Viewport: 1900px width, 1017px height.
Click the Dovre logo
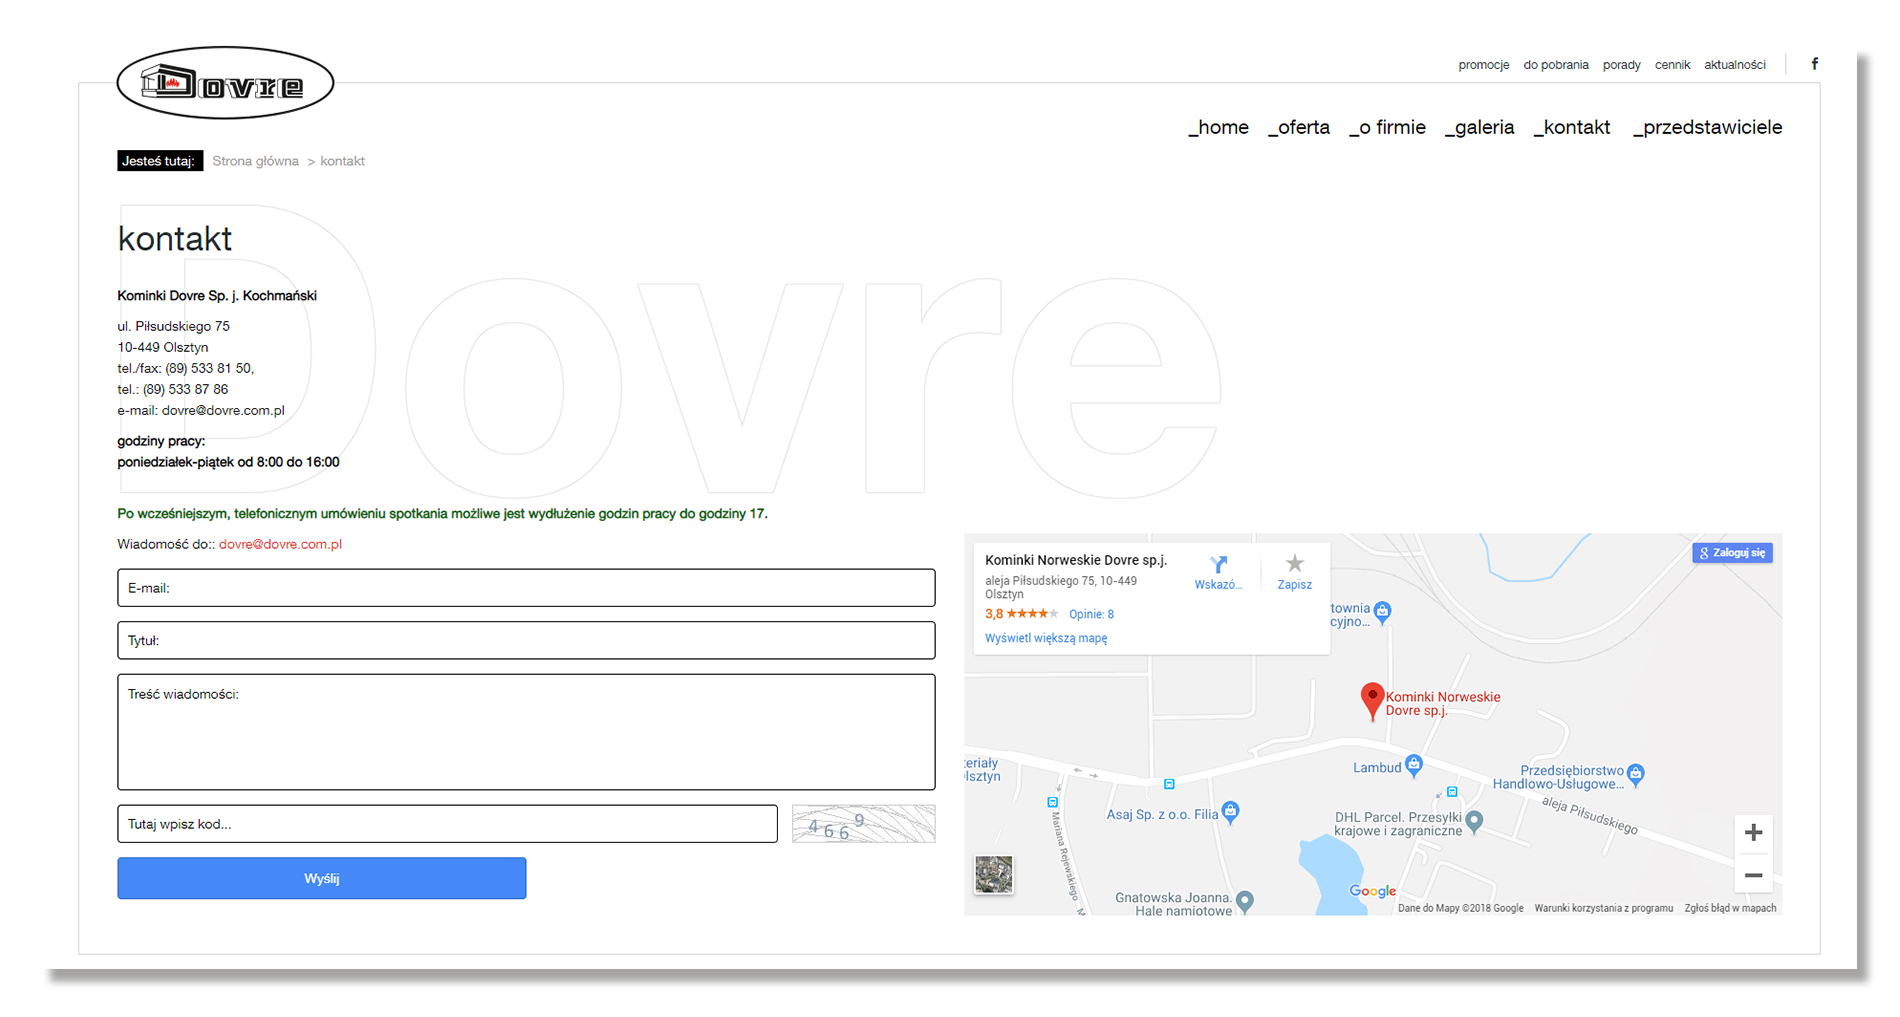click(225, 83)
